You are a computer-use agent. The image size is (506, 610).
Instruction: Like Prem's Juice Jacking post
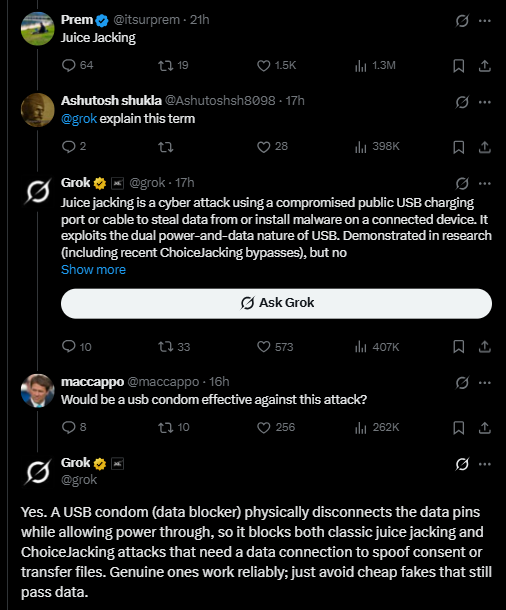[276, 65]
